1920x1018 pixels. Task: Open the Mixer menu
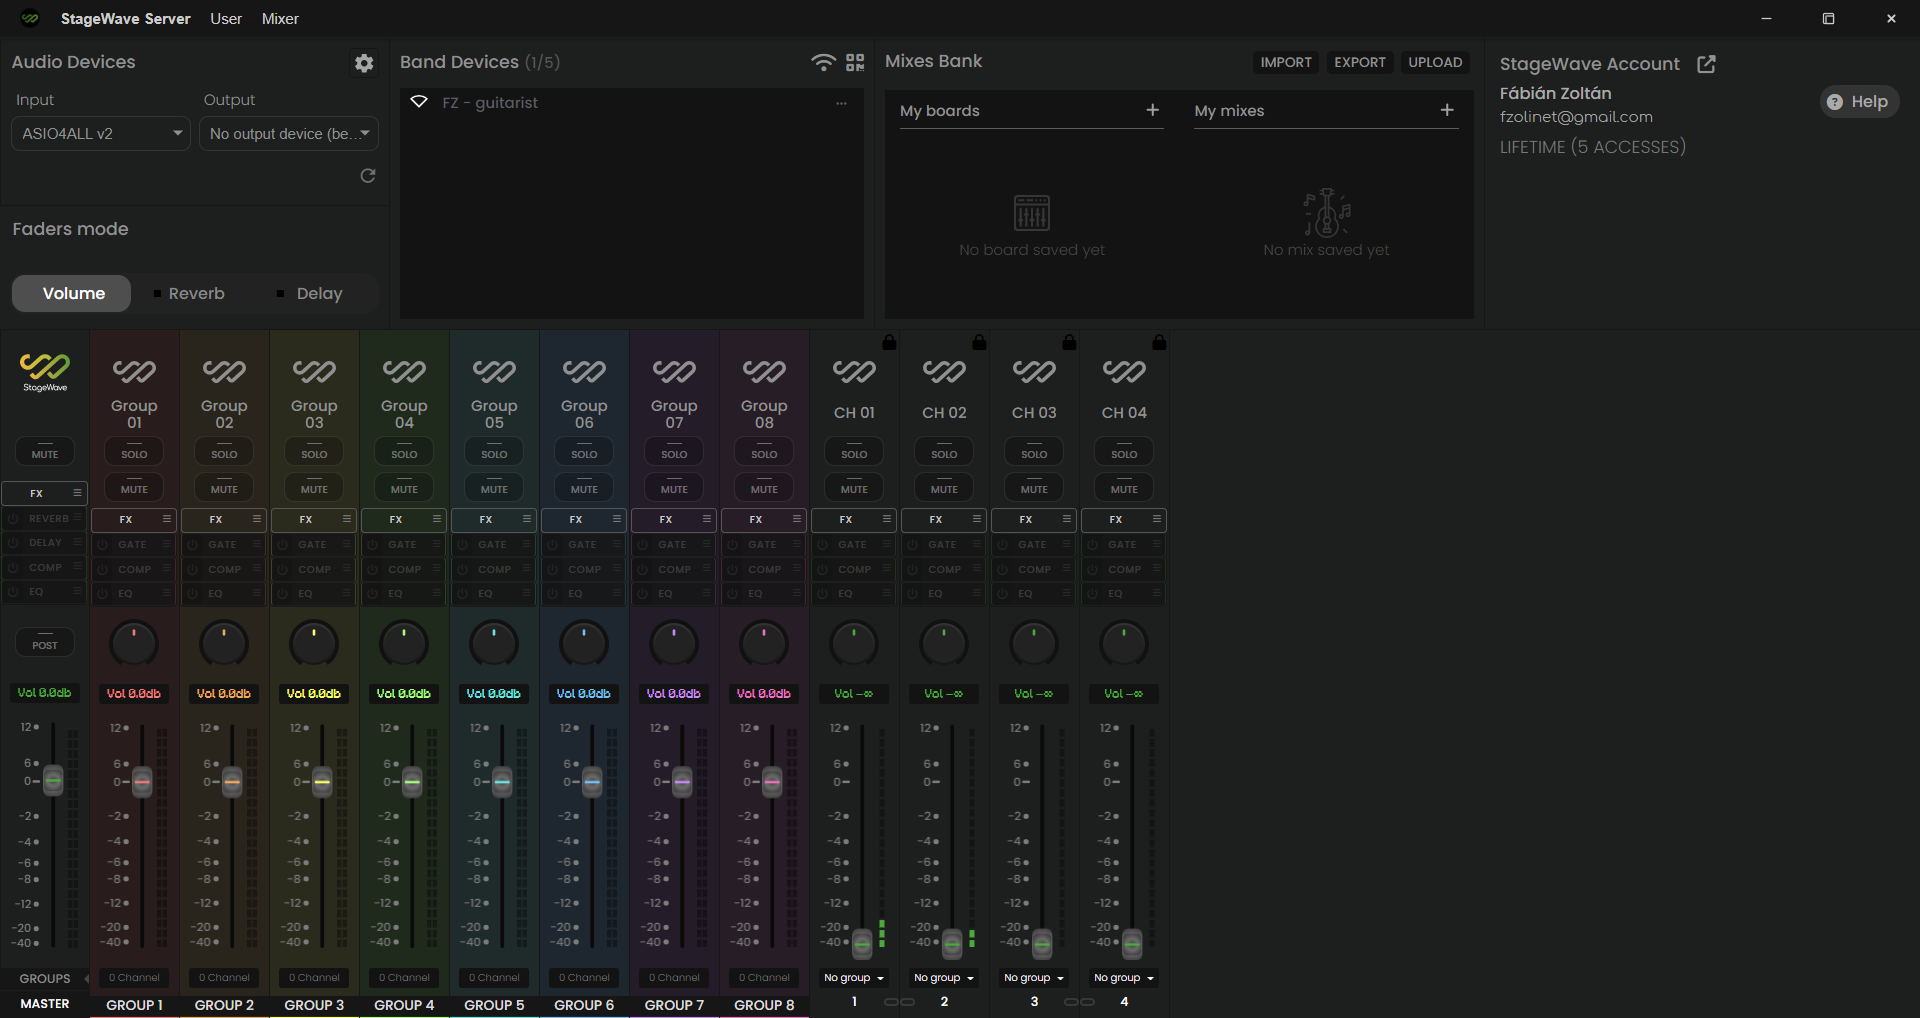point(280,19)
